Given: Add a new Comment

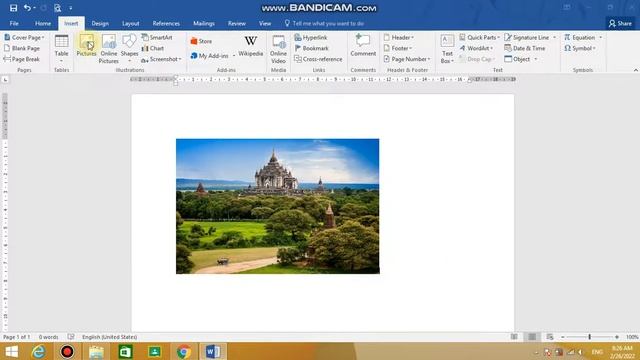Looking at the screenshot, I should pos(363,45).
